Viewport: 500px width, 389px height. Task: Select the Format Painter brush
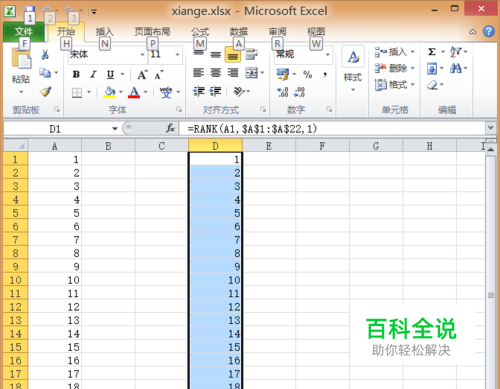pos(45,91)
